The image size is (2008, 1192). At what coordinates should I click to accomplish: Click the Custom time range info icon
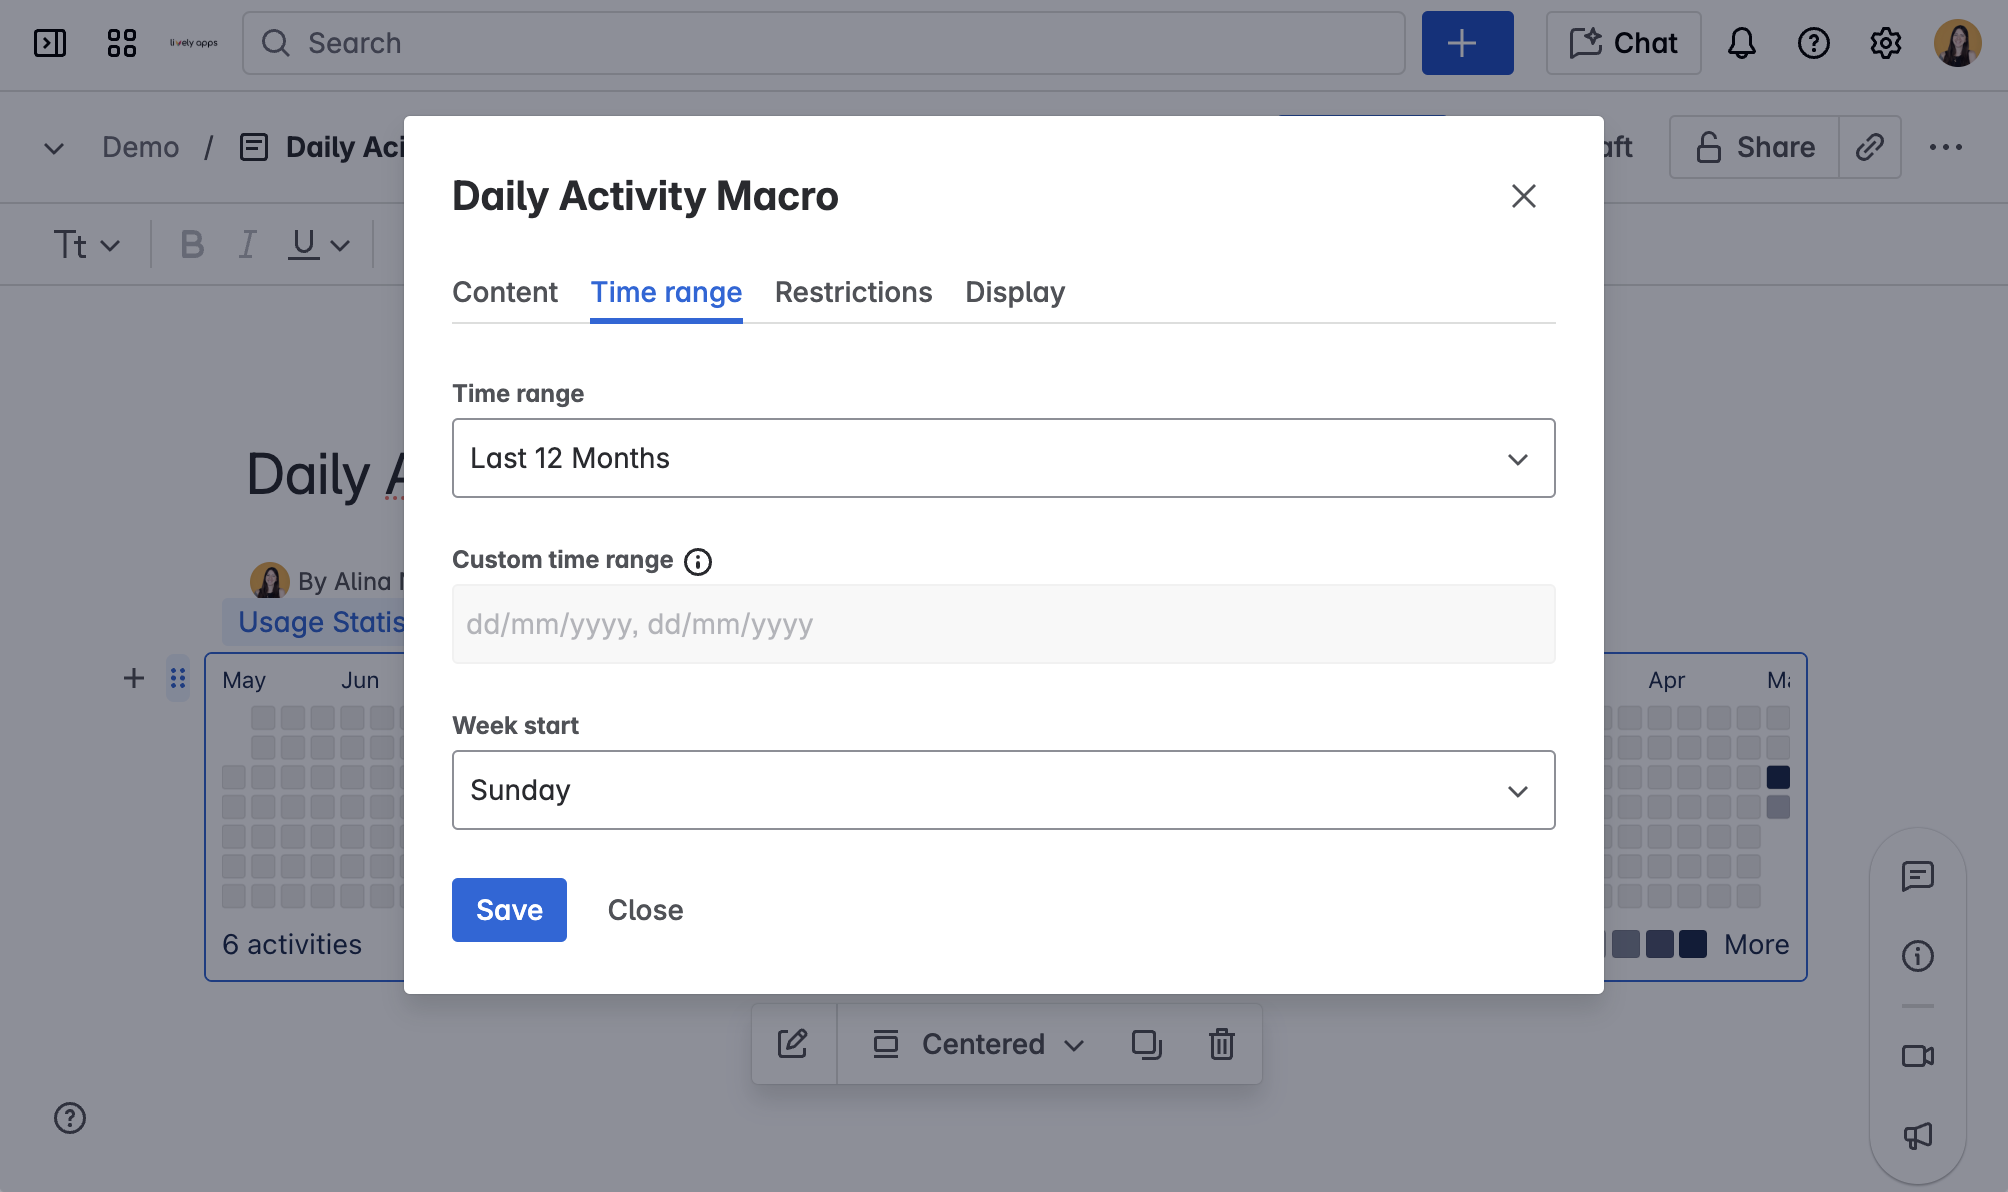[x=698, y=561]
